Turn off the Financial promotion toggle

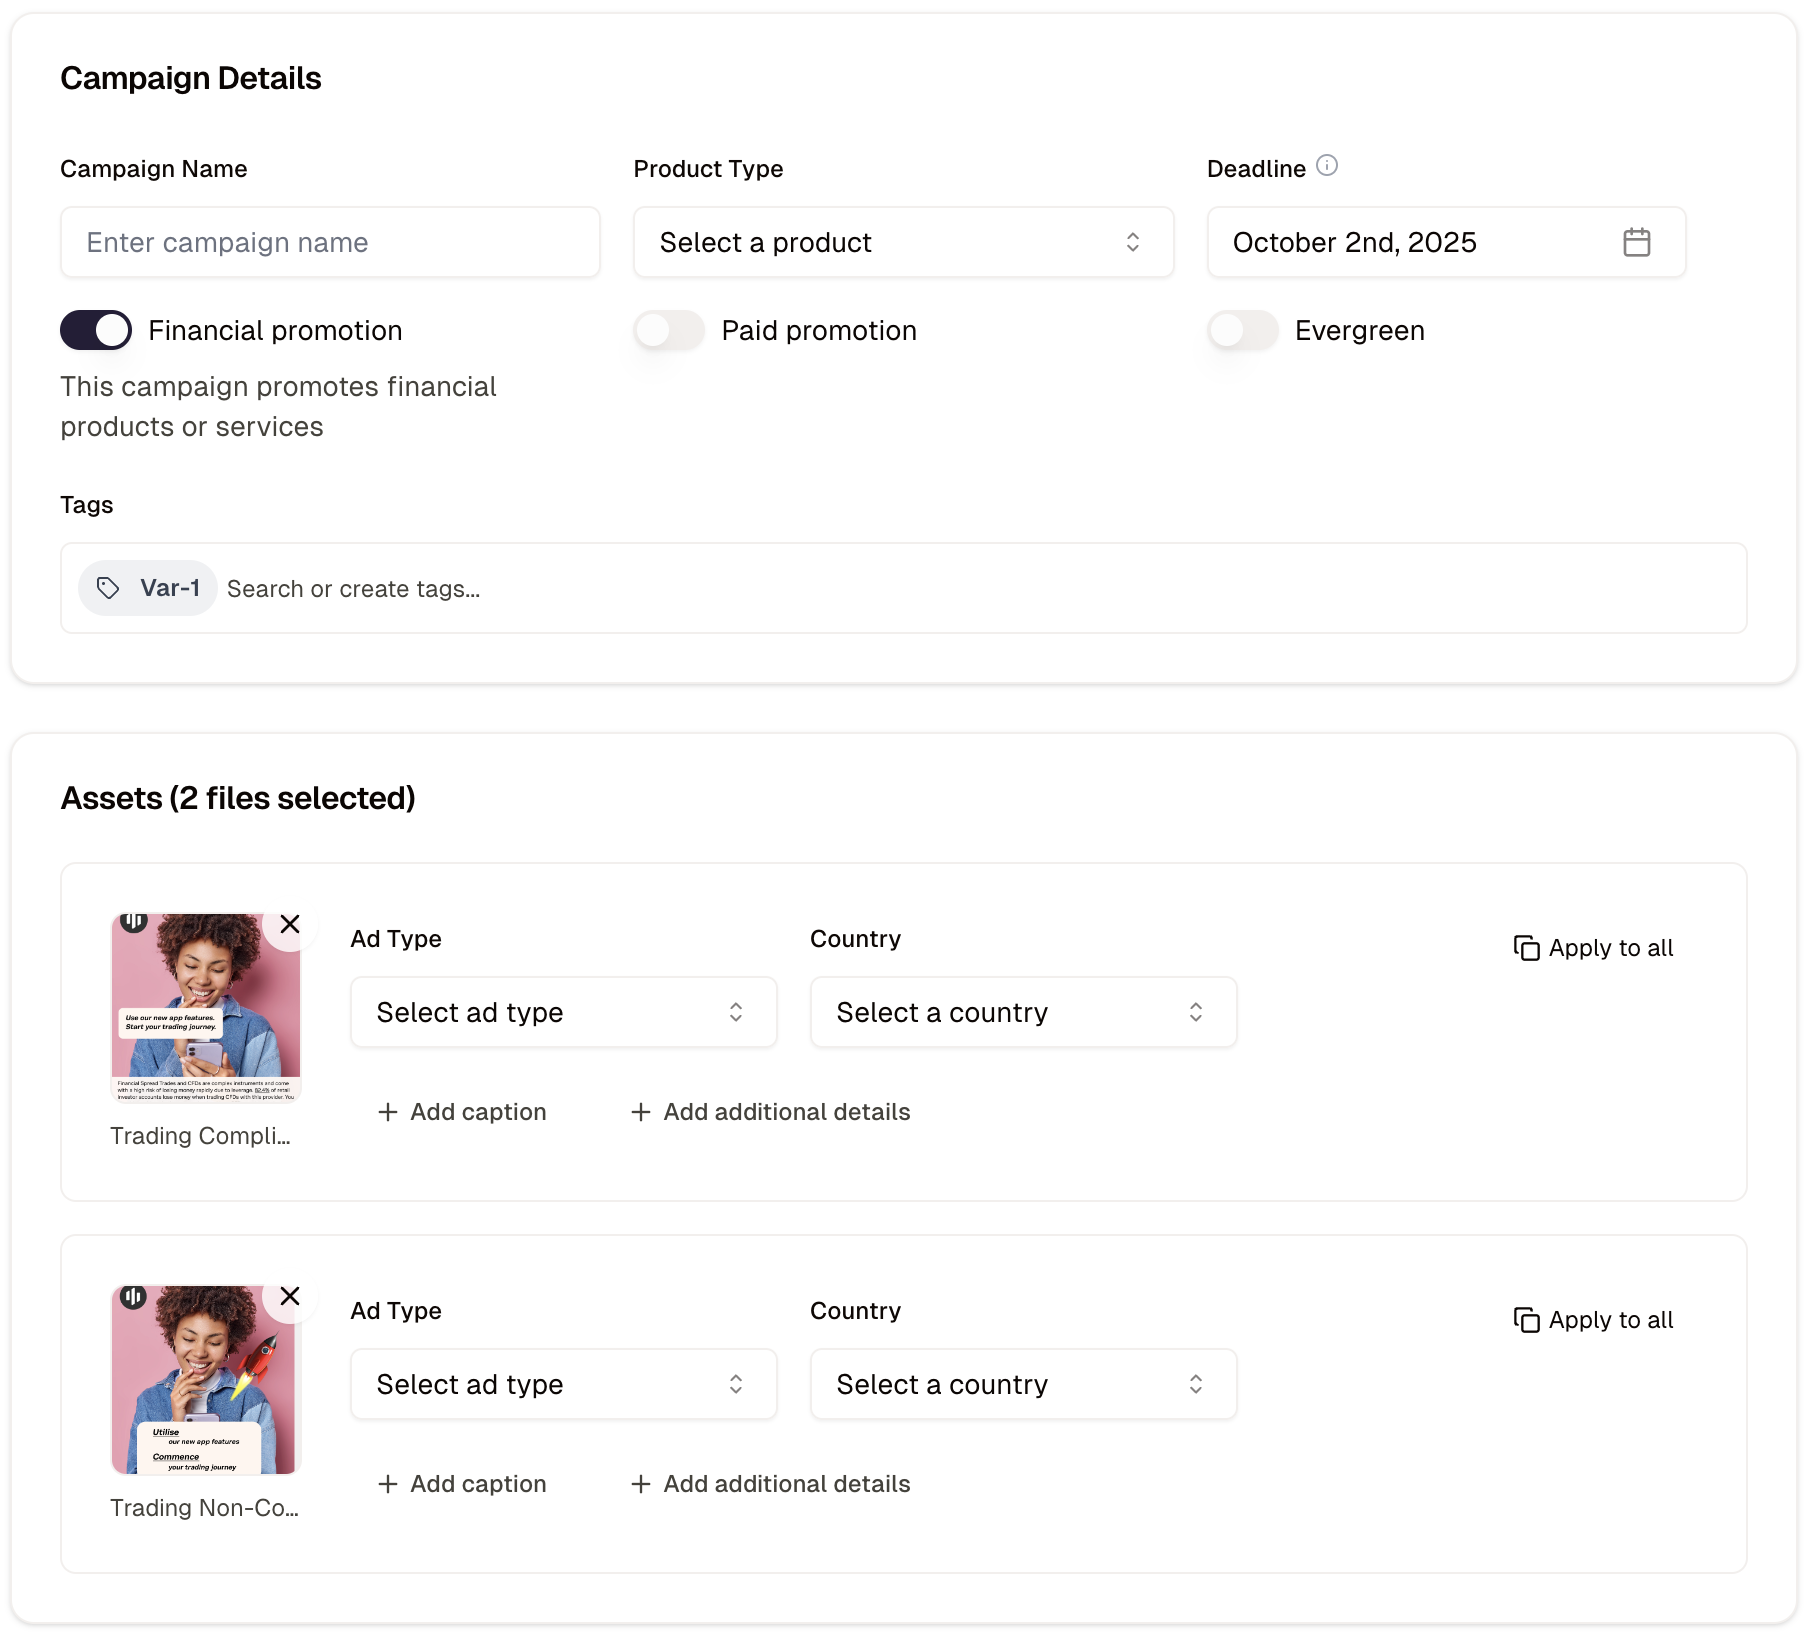(x=96, y=330)
